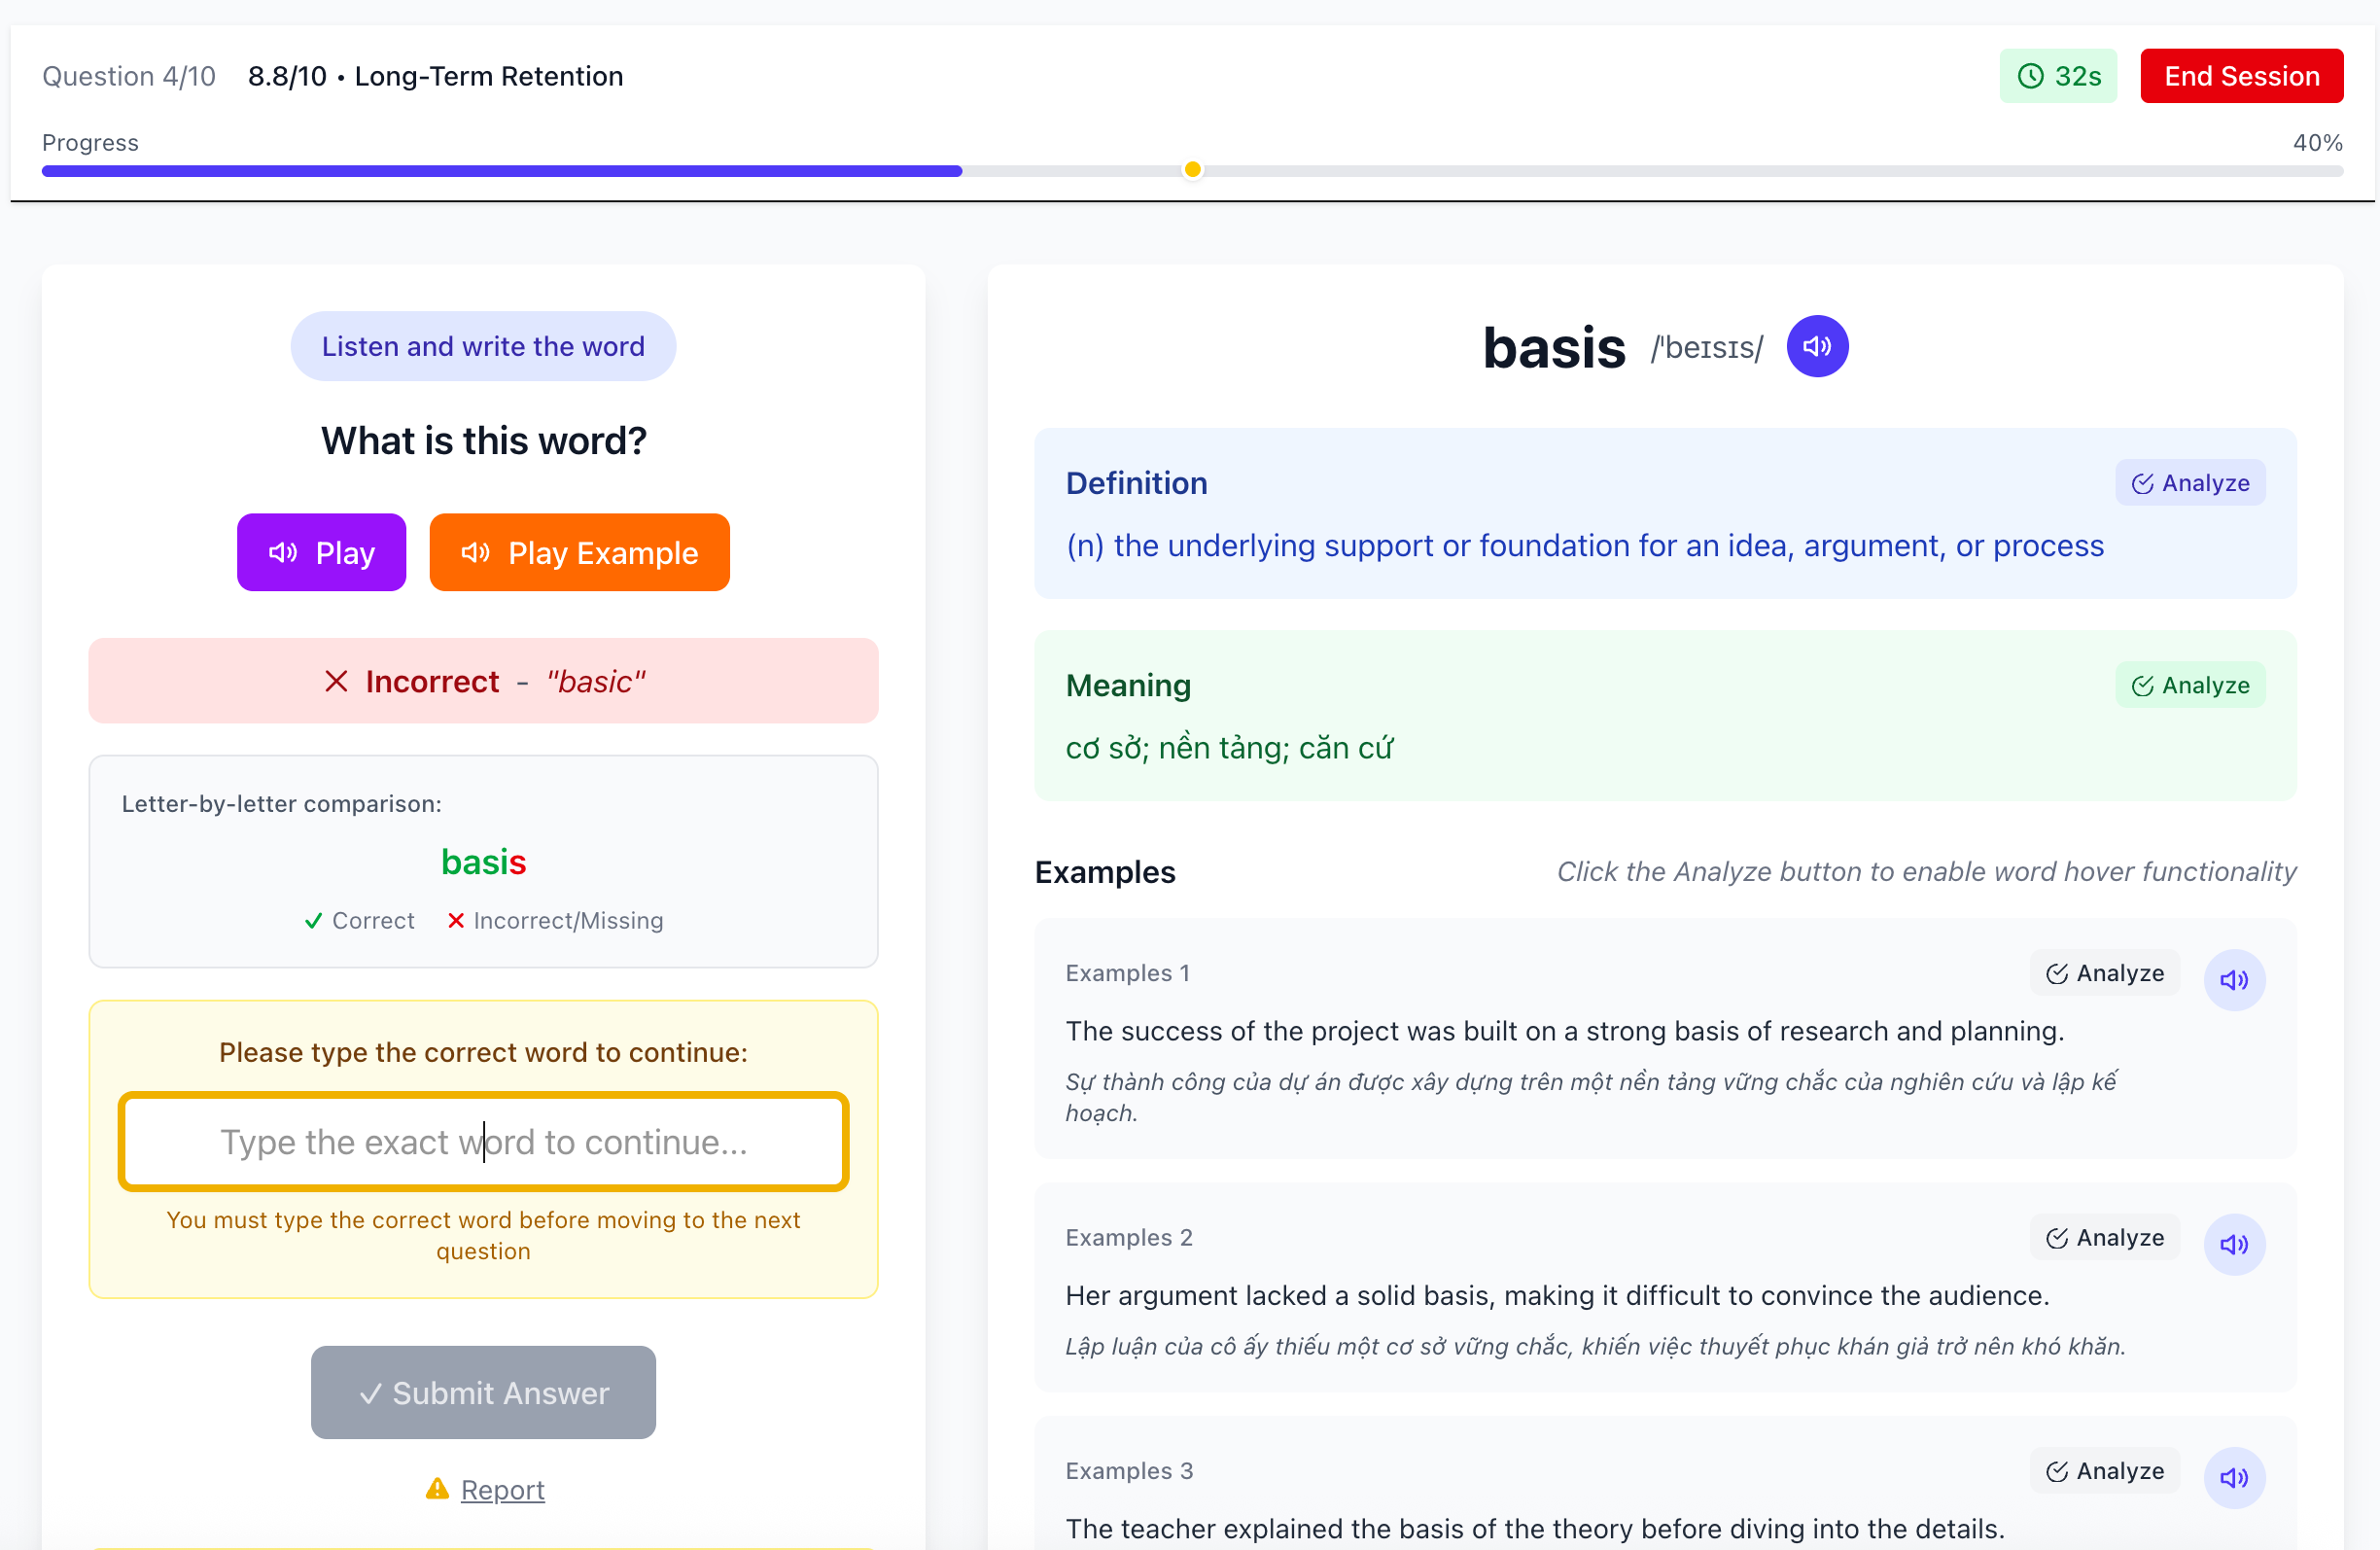Analyze the Examples 1 sentence
2380x1550 pixels.
tap(2104, 973)
